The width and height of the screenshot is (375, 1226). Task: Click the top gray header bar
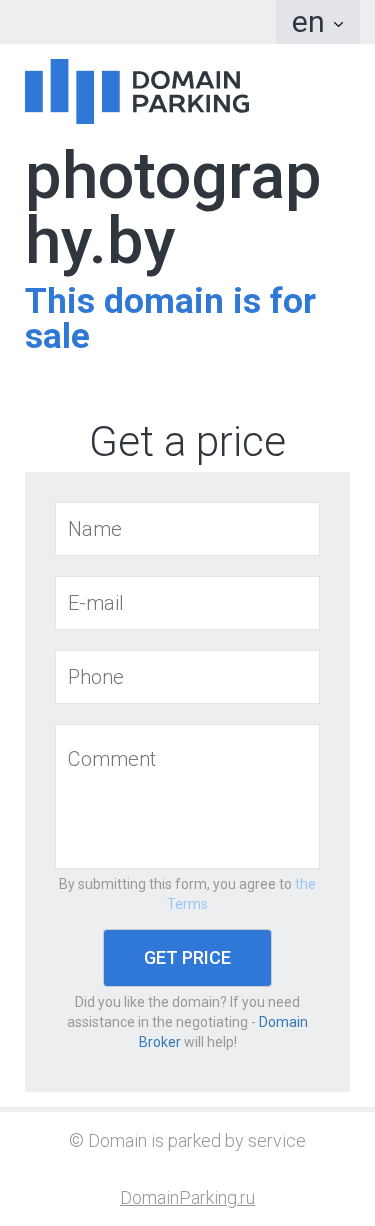point(138,22)
